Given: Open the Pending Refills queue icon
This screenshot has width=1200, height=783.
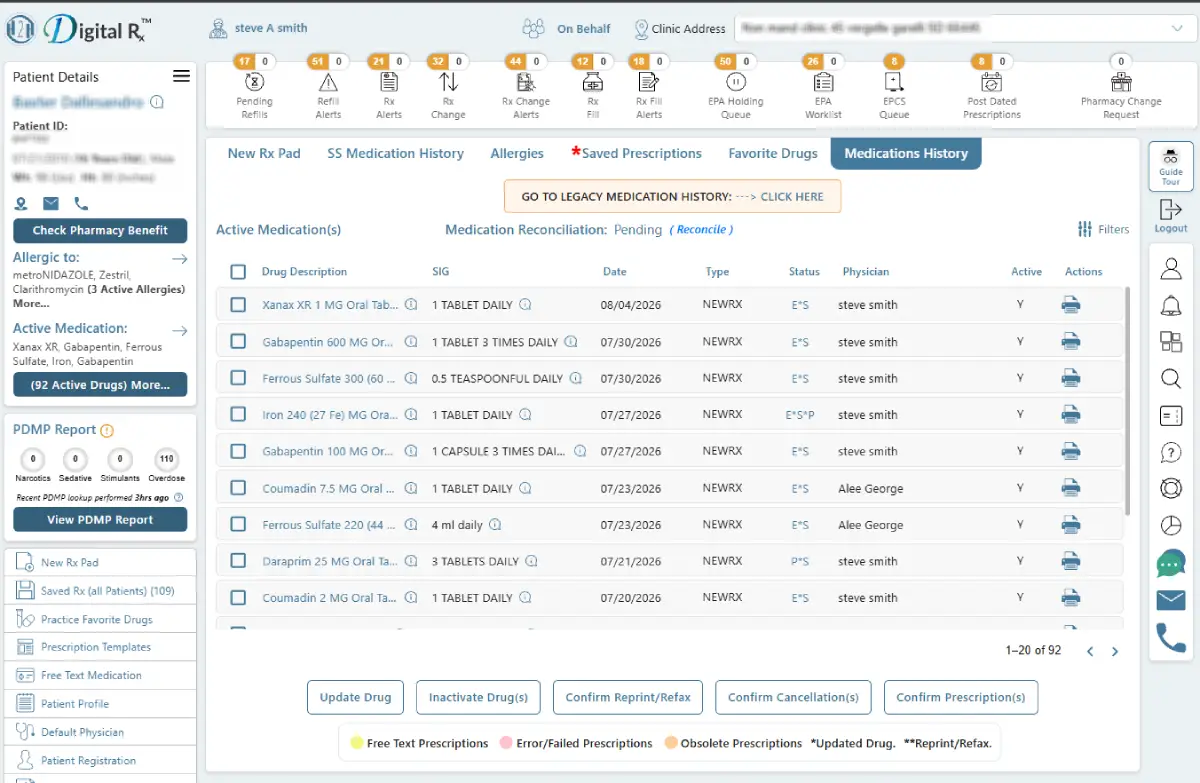Looking at the screenshot, I should [254, 83].
